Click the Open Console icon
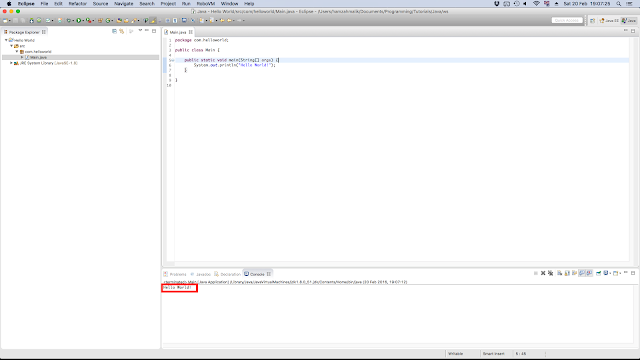 click(616, 273)
